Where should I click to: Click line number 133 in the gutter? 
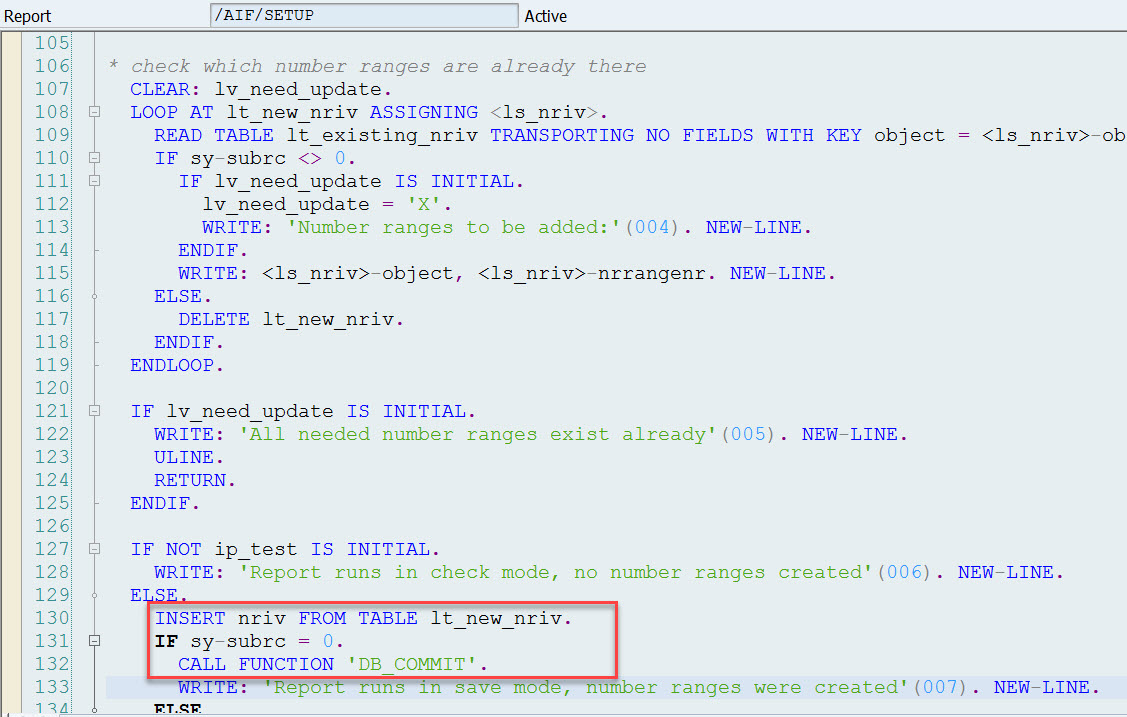pyautogui.click(x=52, y=687)
